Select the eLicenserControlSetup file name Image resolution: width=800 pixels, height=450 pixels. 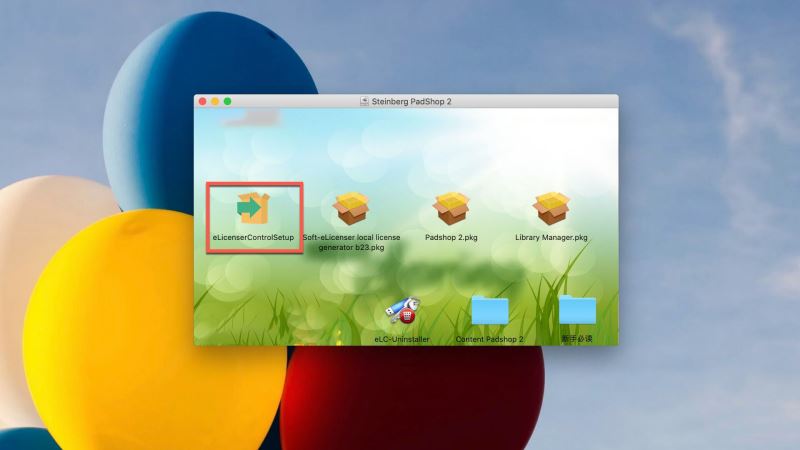(253, 237)
